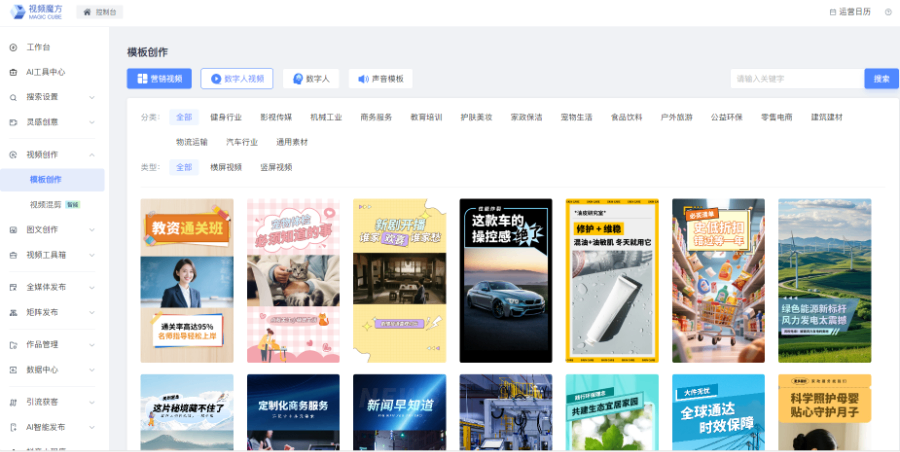Expand the 矩阵发布 chevron
Screen dimensions: 900x452
[92, 312]
